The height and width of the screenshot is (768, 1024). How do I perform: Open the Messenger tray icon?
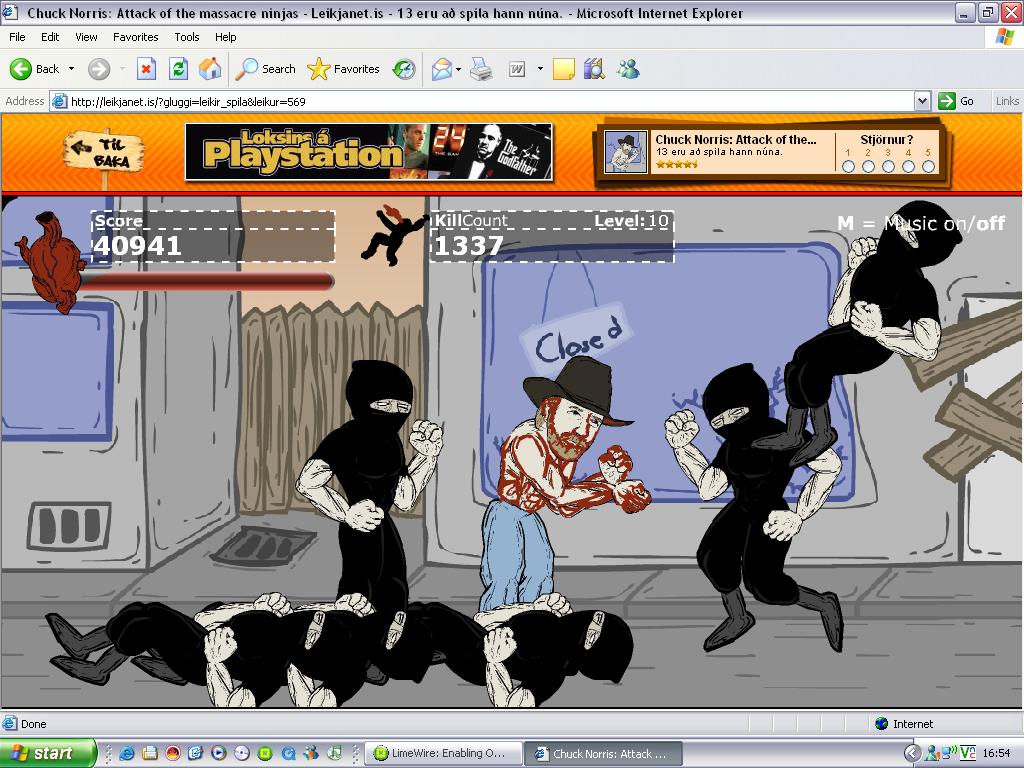tap(932, 753)
